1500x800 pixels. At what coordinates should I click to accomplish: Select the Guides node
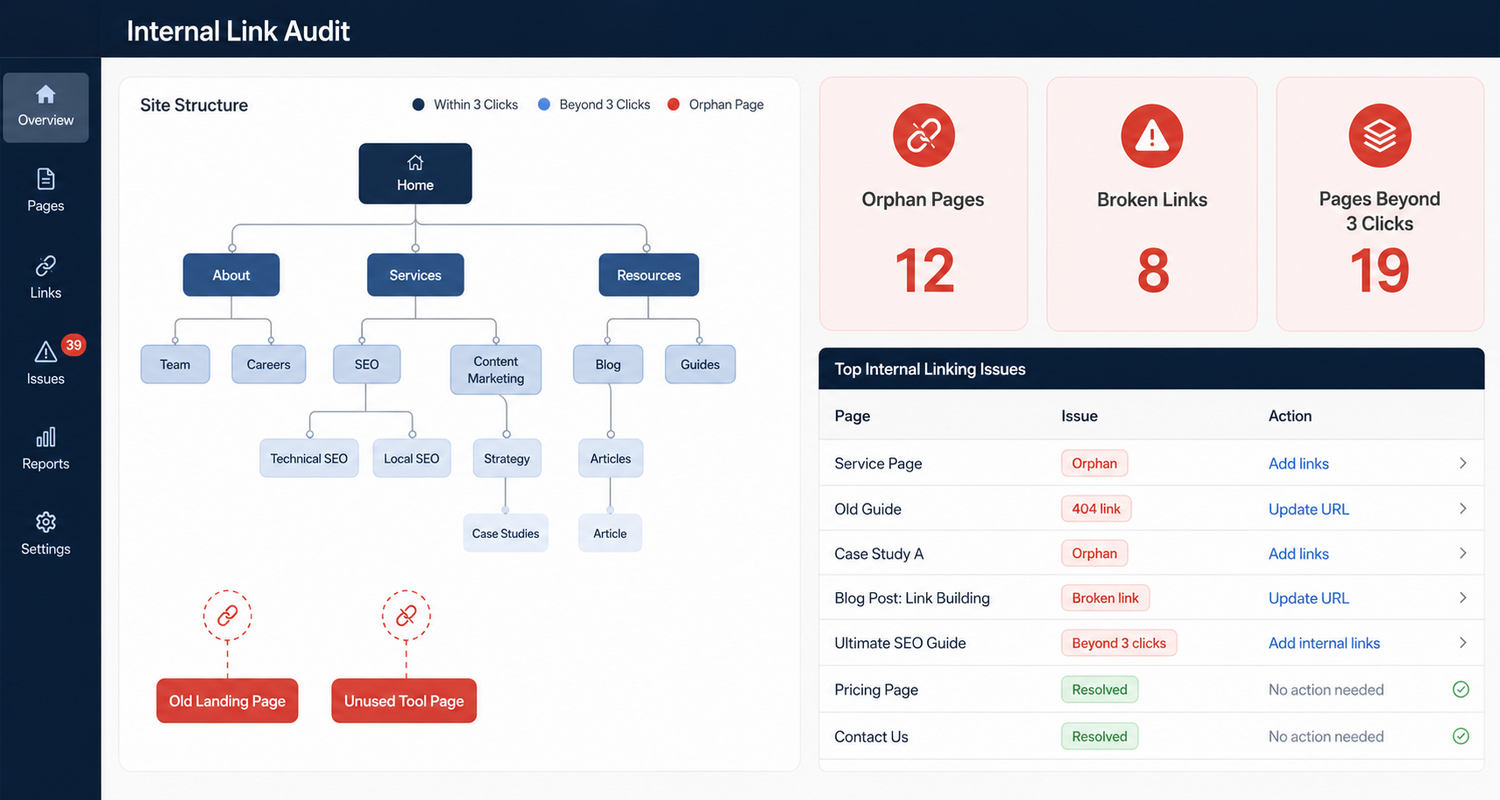tap(700, 365)
